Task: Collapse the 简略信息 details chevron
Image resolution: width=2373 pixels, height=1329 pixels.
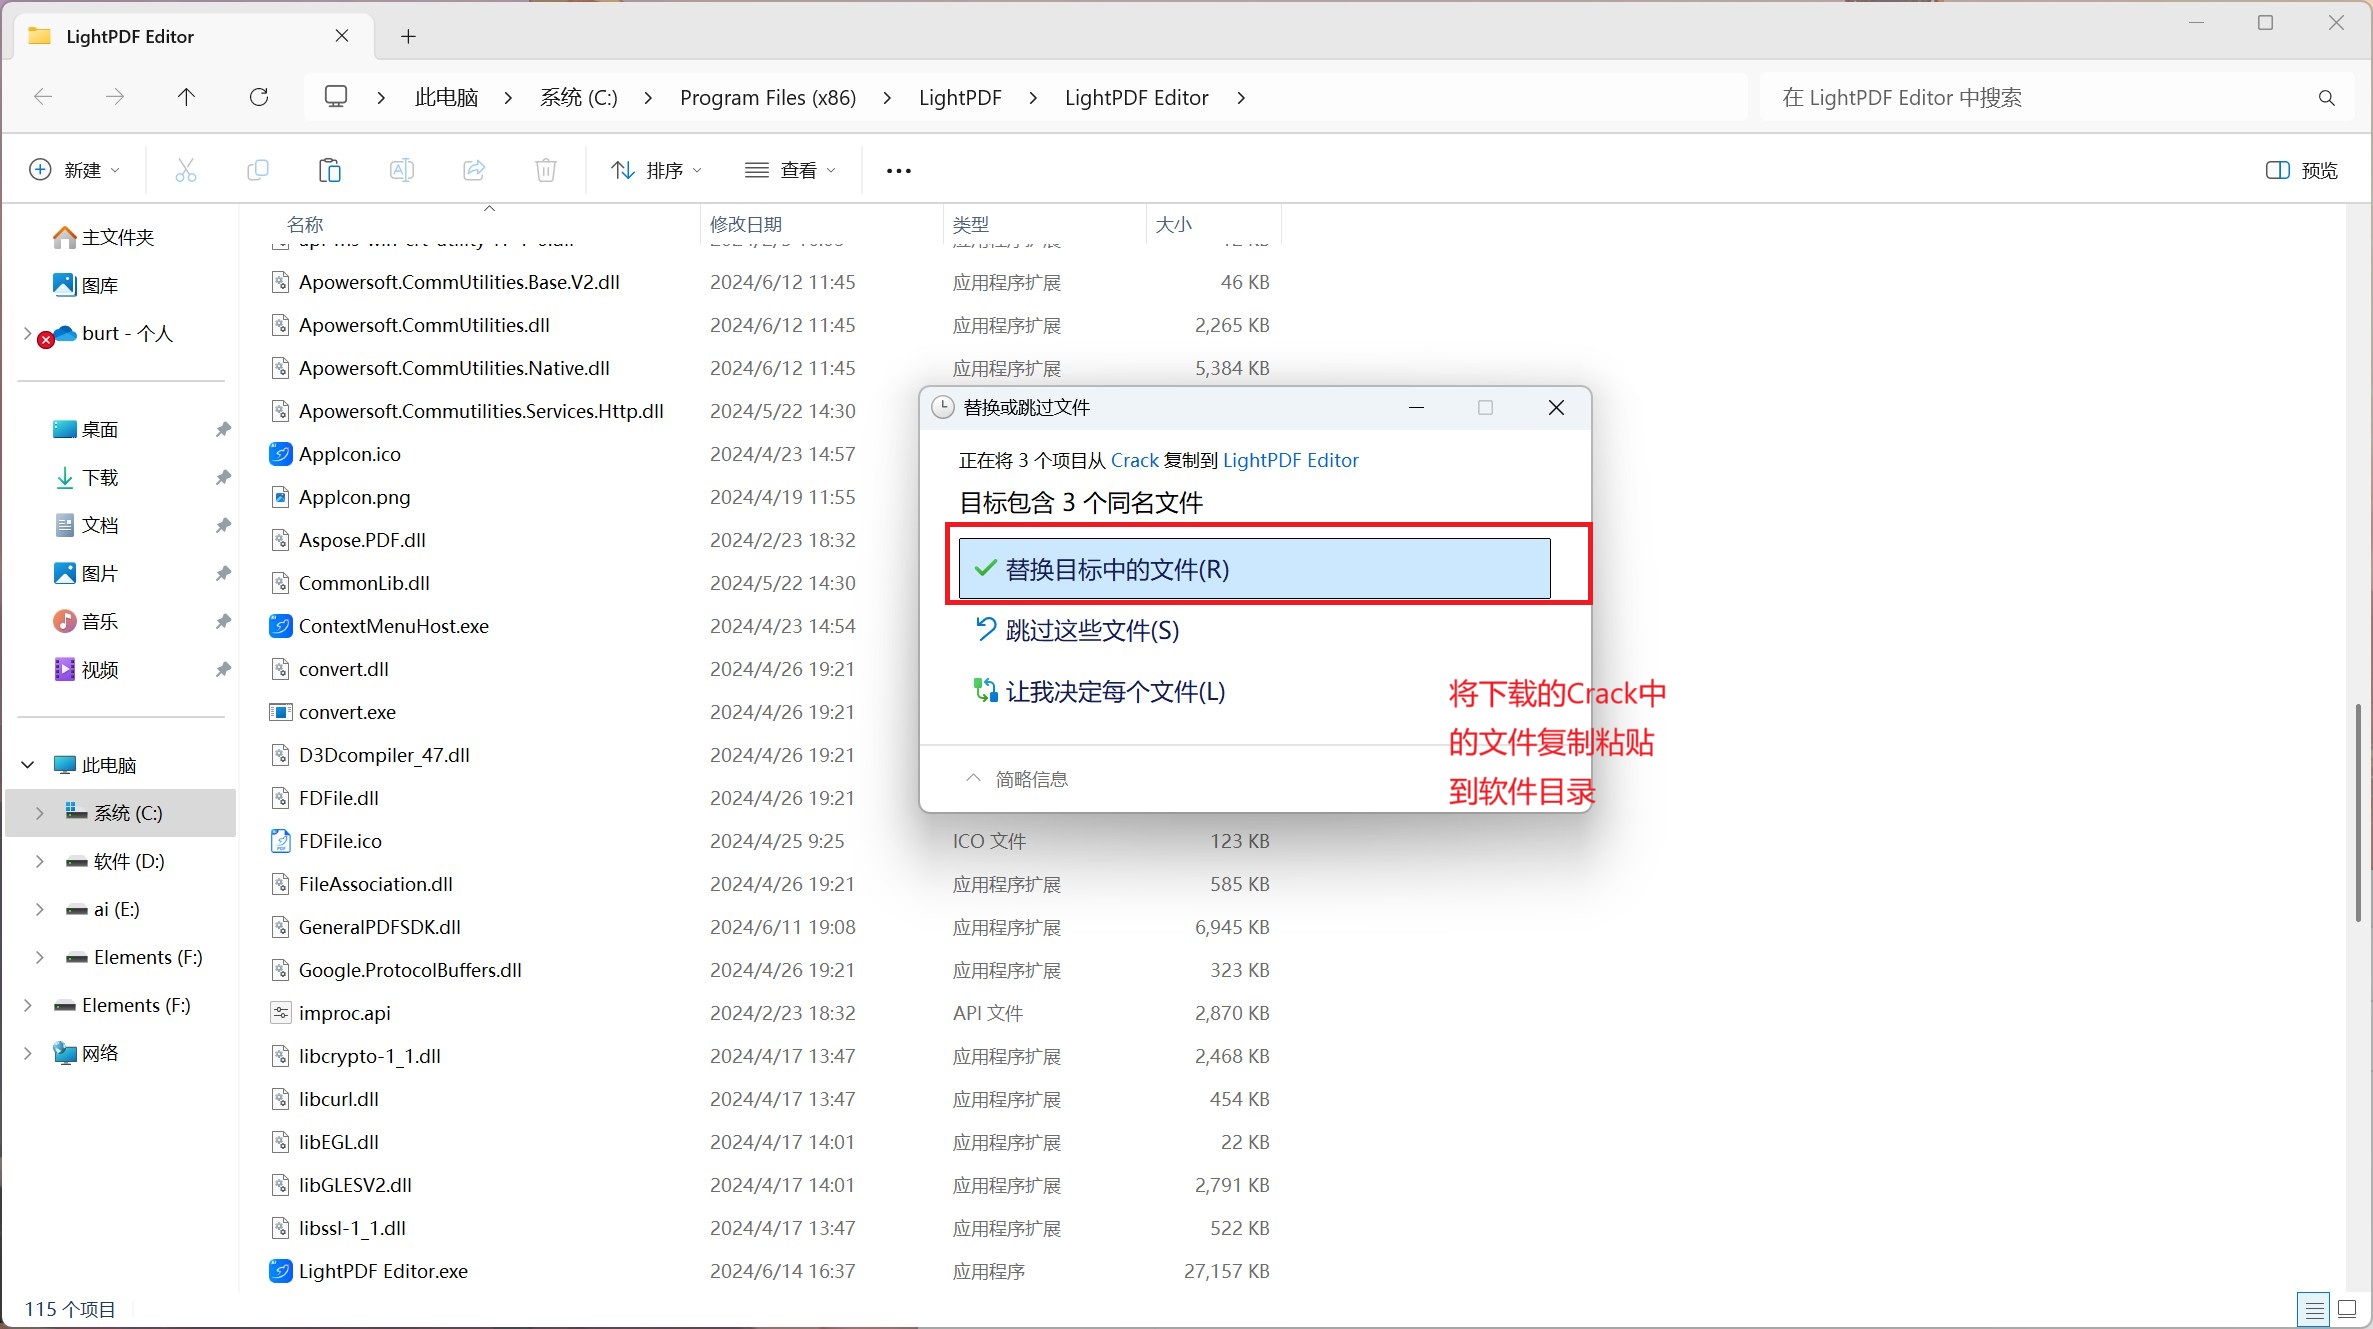Action: pos(972,778)
